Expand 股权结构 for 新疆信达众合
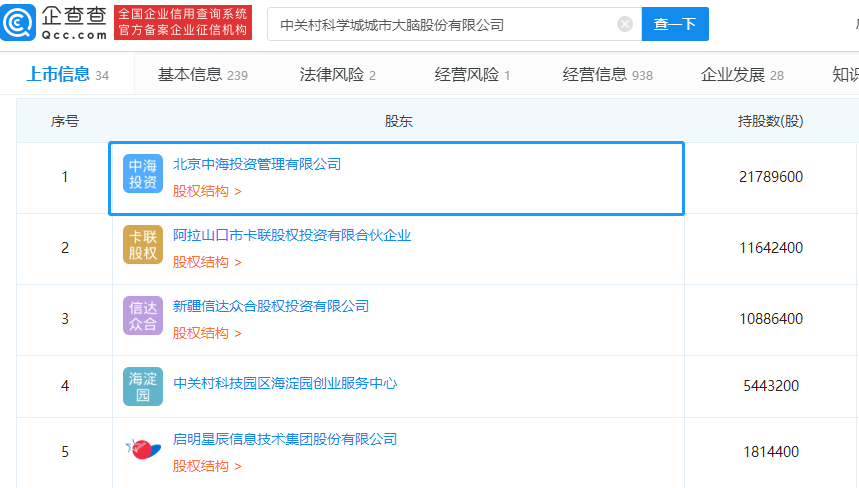 (x=207, y=333)
